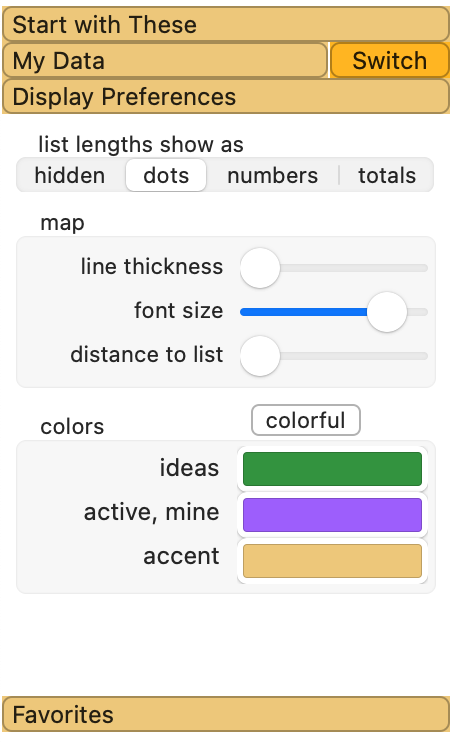The image size is (458, 742).
Task: Select totals for list lengths
Action: click(x=387, y=175)
